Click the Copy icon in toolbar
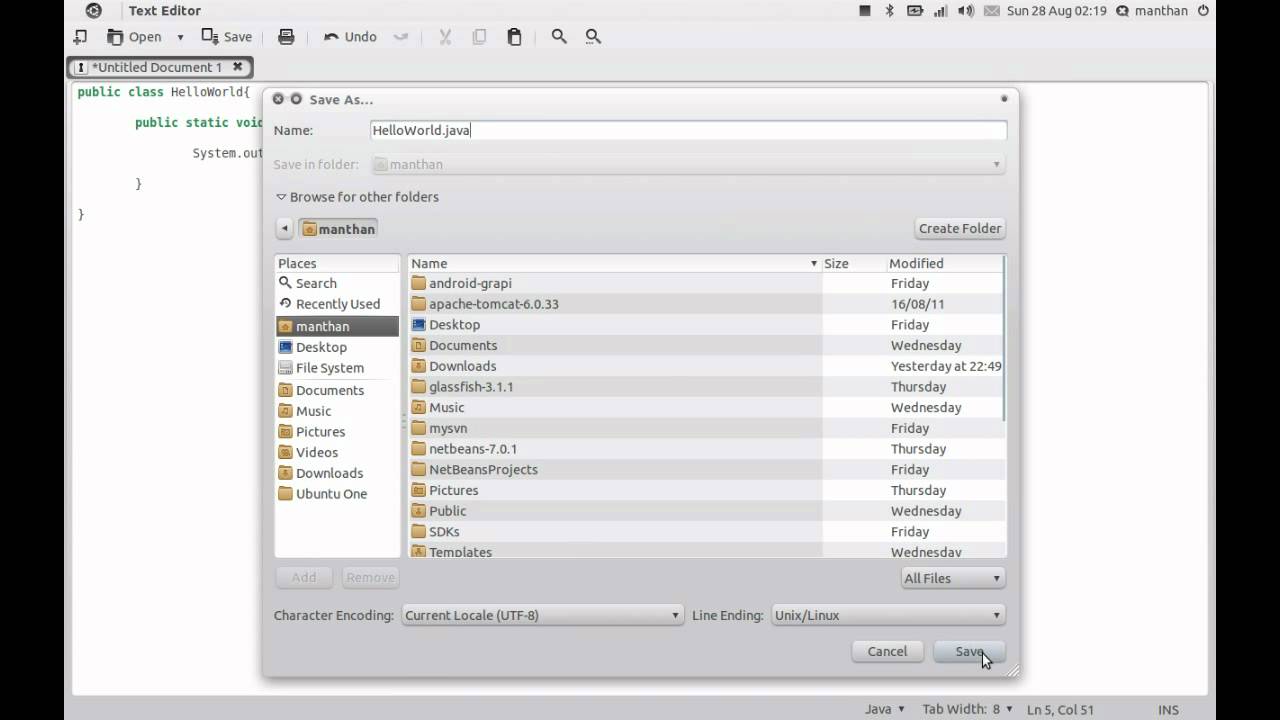The image size is (1280, 720). coord(479,37)
